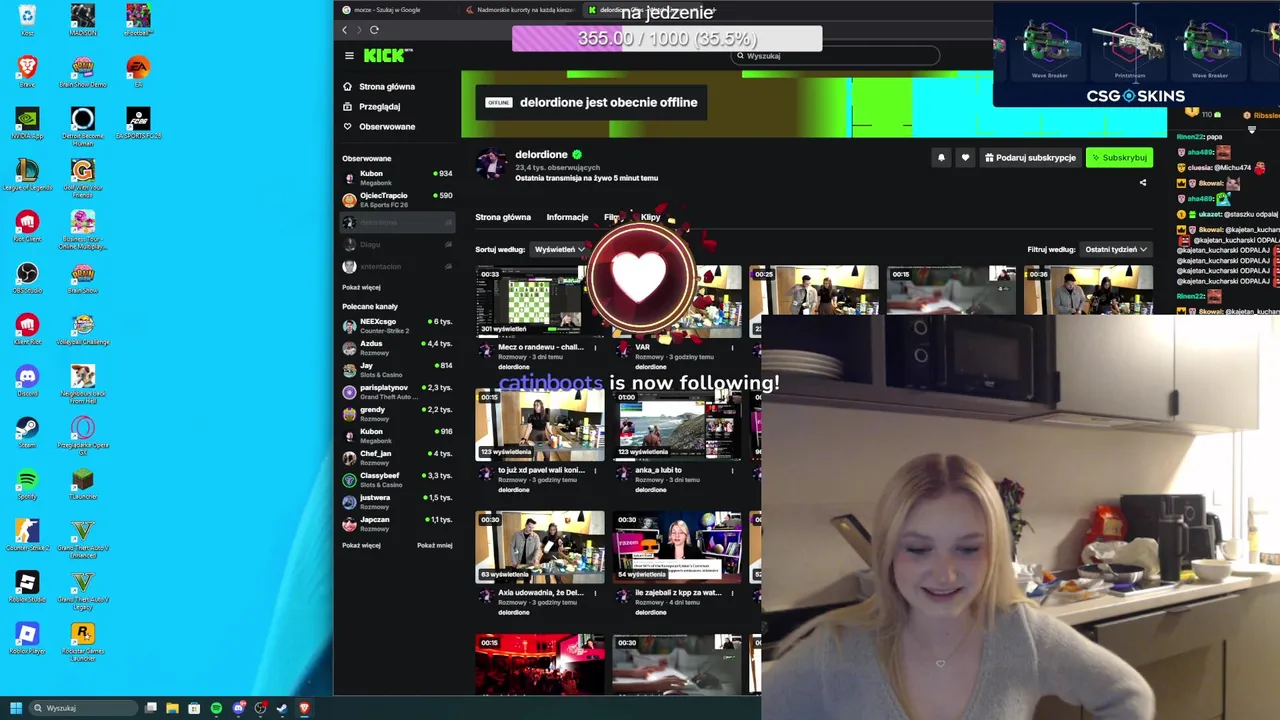Open EA SPORTS FC 26 shortcut
Viewport: 1280px width, 720px height.
pos(138,123)
